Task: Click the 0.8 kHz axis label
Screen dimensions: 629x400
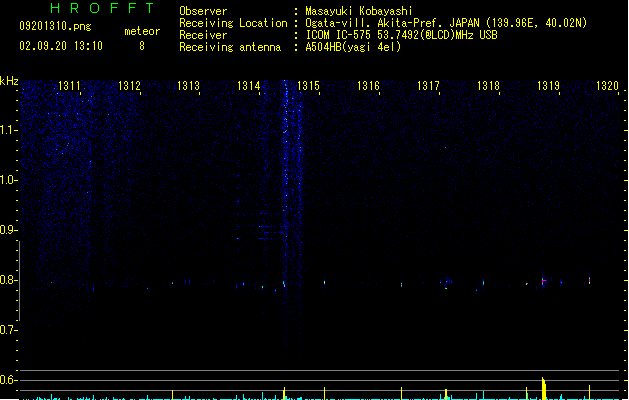Action: tap(8, 280)
